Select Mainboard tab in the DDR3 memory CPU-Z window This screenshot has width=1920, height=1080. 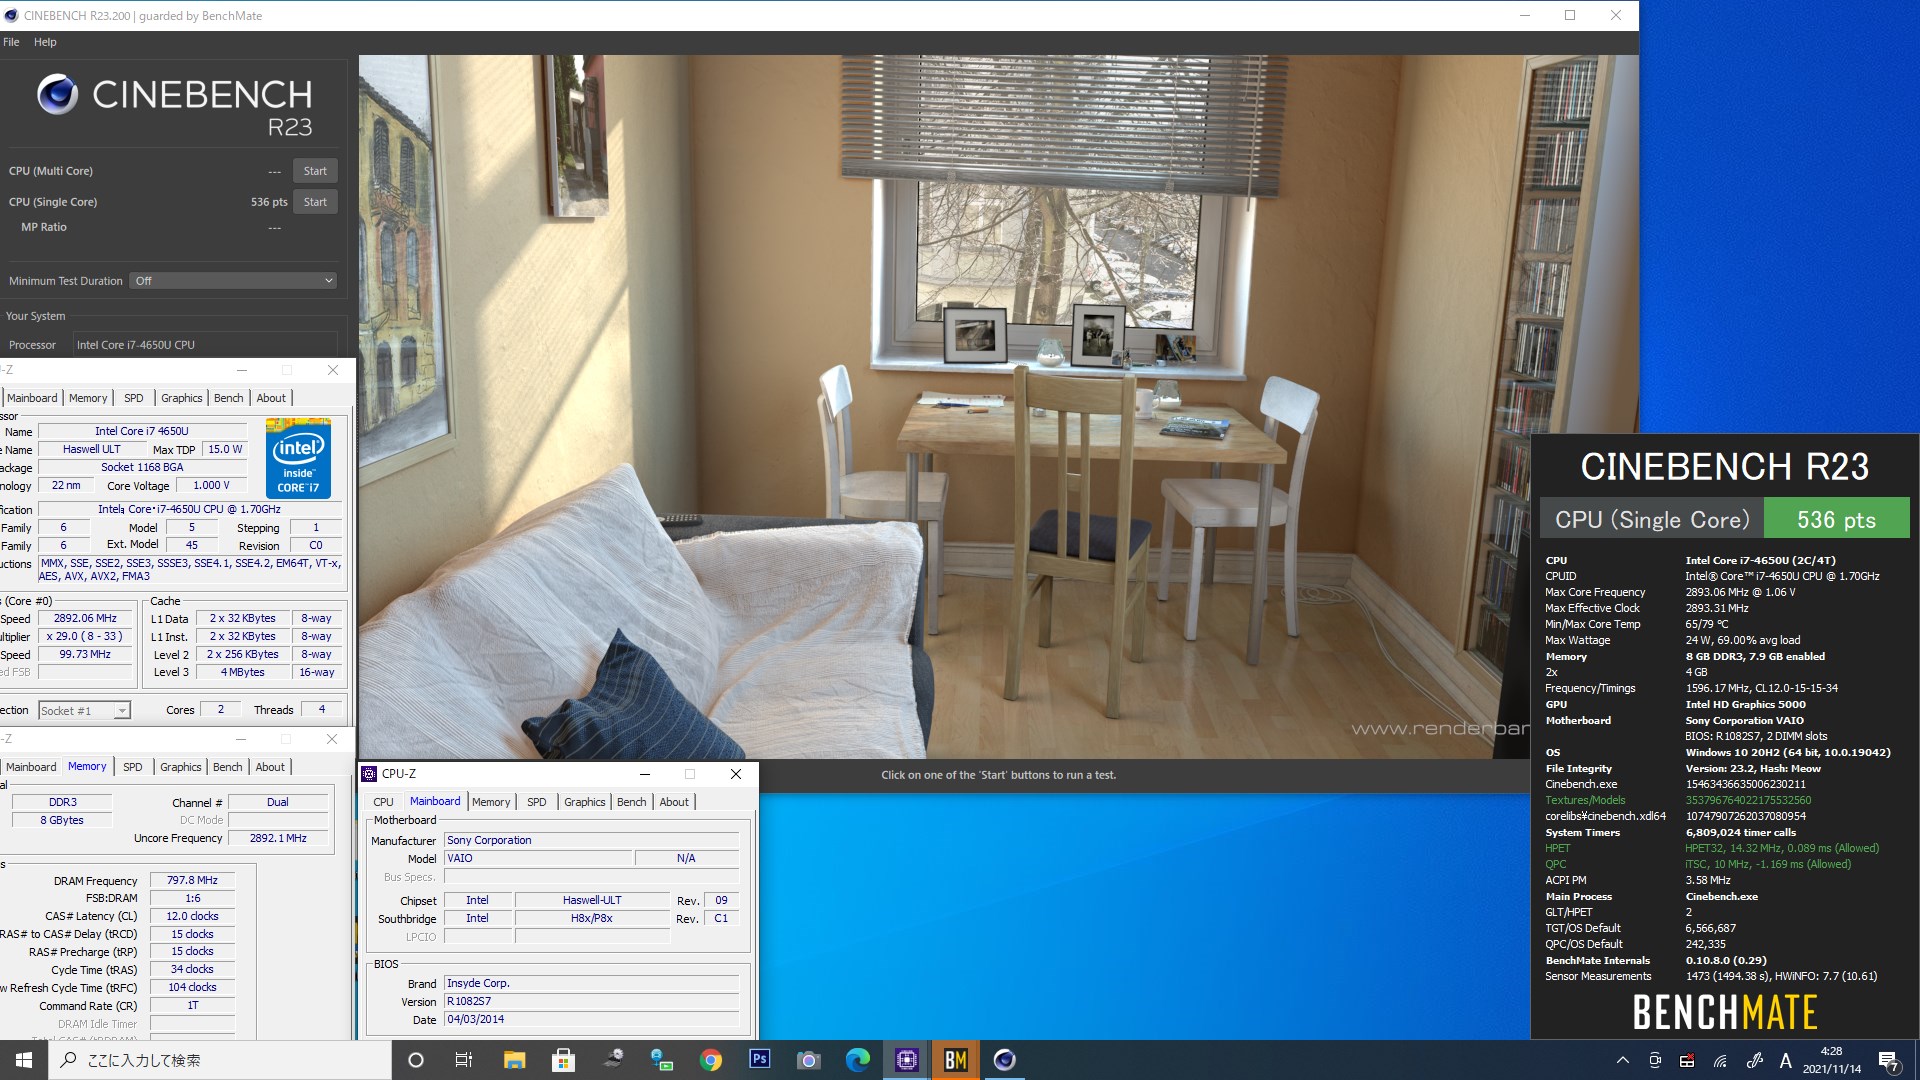coord(31,767)
